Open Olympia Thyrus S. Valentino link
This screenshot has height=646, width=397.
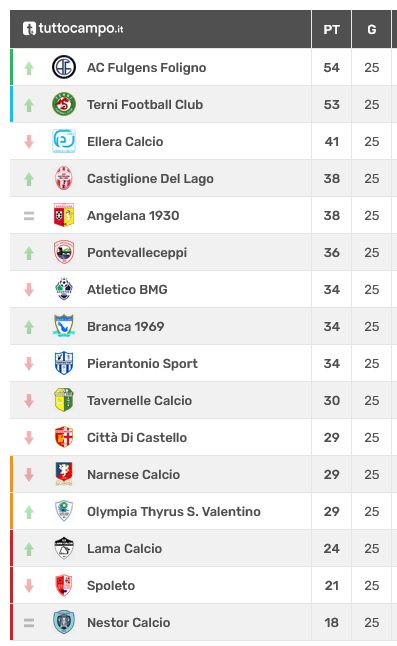[174, 511]
